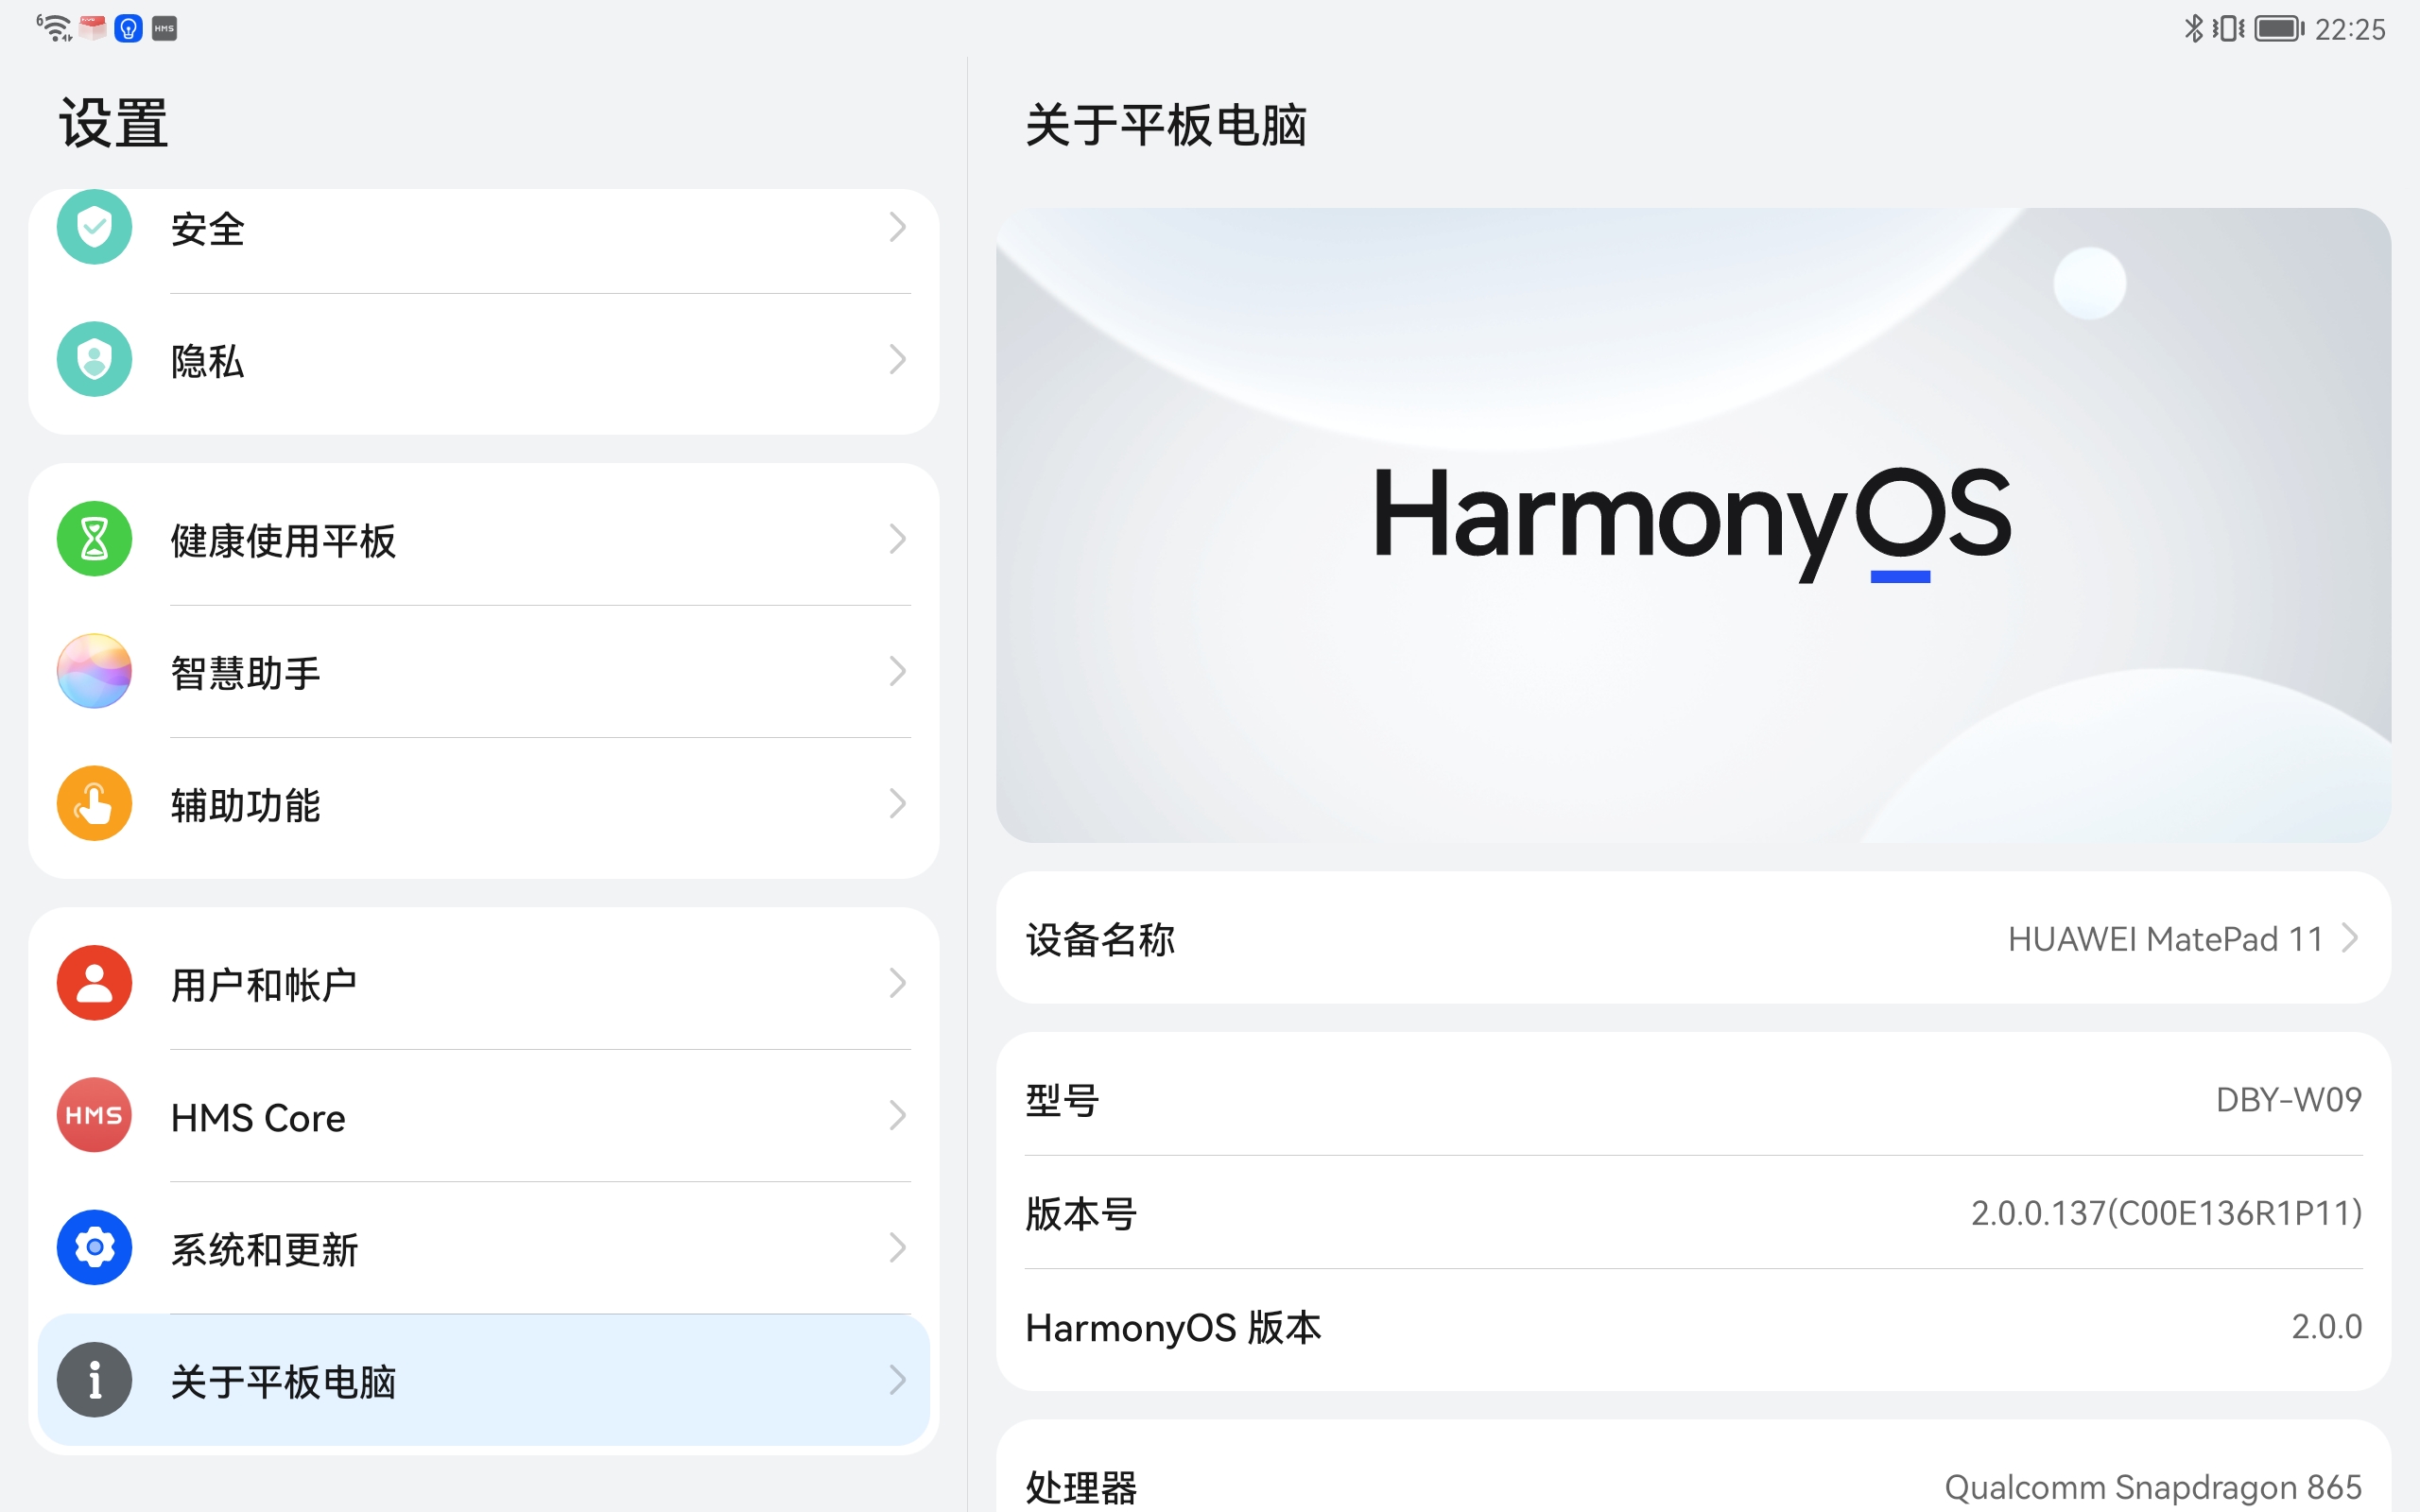Click the hourglass Digital Balance (健康使用平板) icon
Viewport: 2420px width, 1512px height.
(x=94, y=539)
